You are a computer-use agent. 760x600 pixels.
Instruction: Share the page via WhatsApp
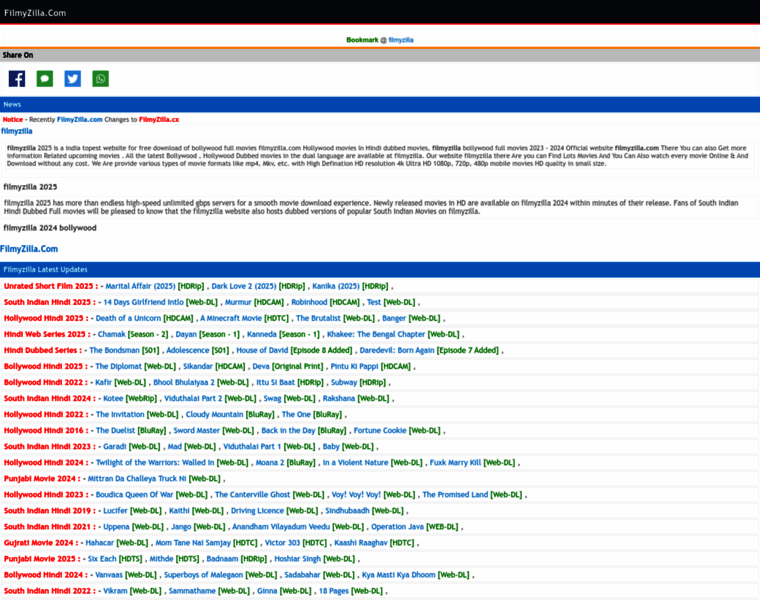coord(100,79)
